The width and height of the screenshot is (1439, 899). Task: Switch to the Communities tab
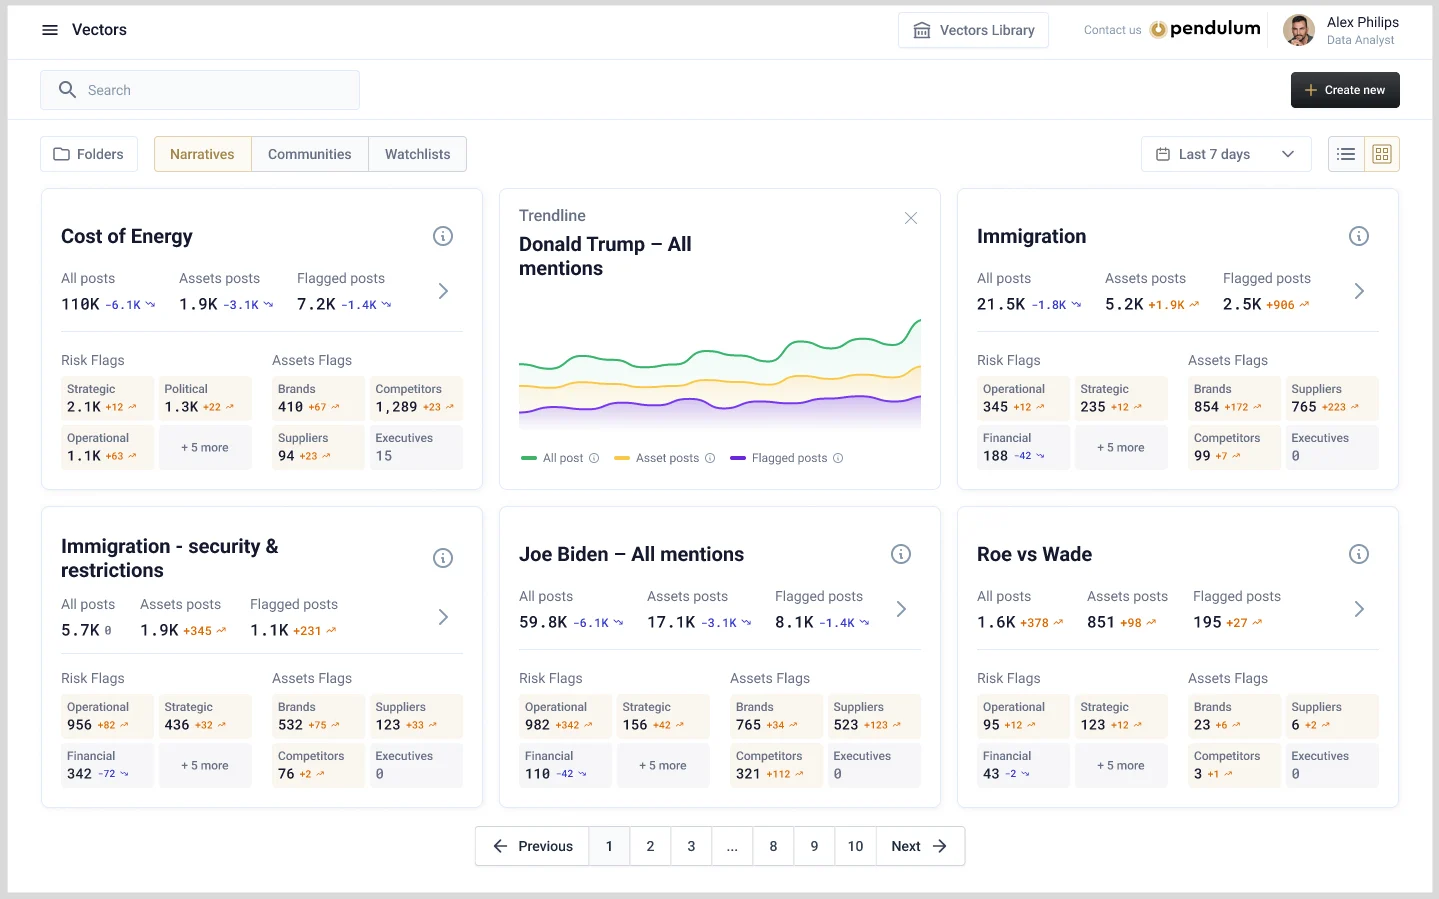click(x=309, y=153)
